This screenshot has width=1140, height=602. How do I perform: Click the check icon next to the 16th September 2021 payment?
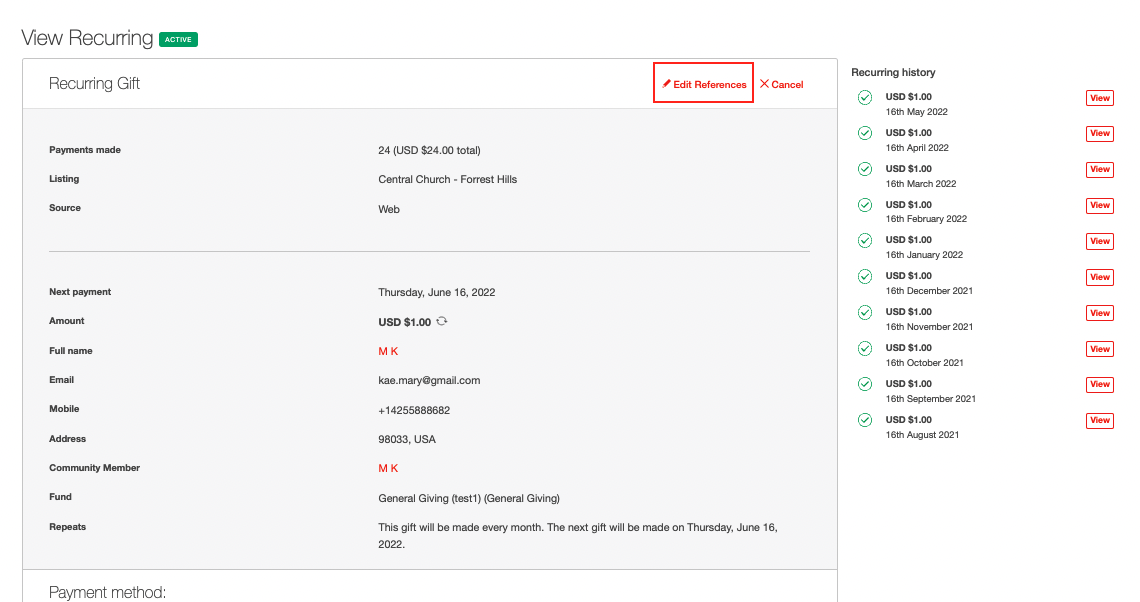point(864,384)
